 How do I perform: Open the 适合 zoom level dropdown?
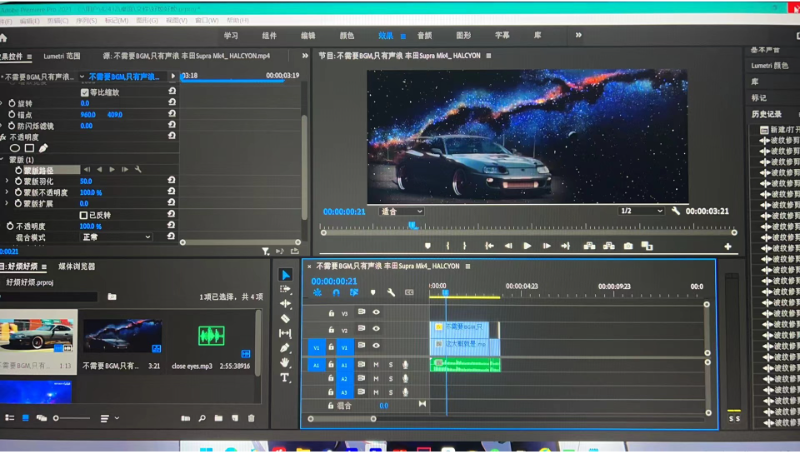pyautogui.click(x=402, y=211)
